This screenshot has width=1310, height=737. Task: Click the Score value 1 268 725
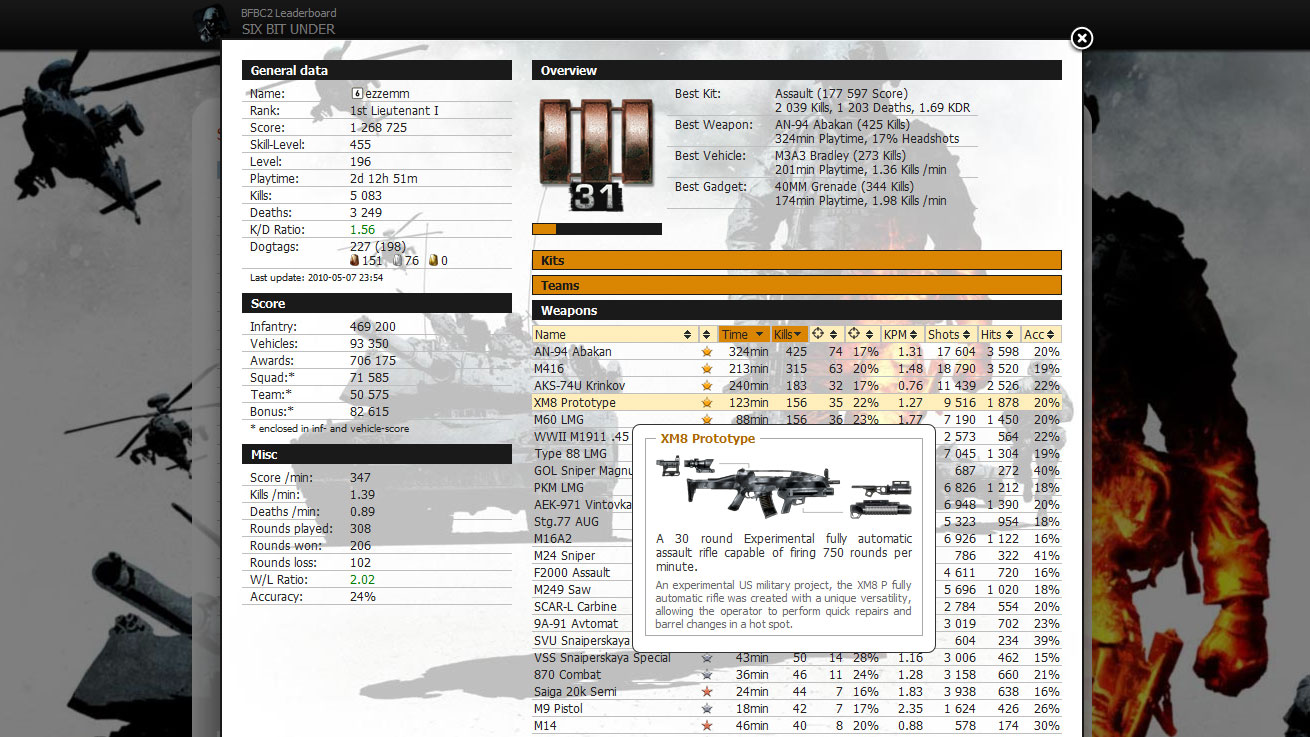tap(379, 128)
